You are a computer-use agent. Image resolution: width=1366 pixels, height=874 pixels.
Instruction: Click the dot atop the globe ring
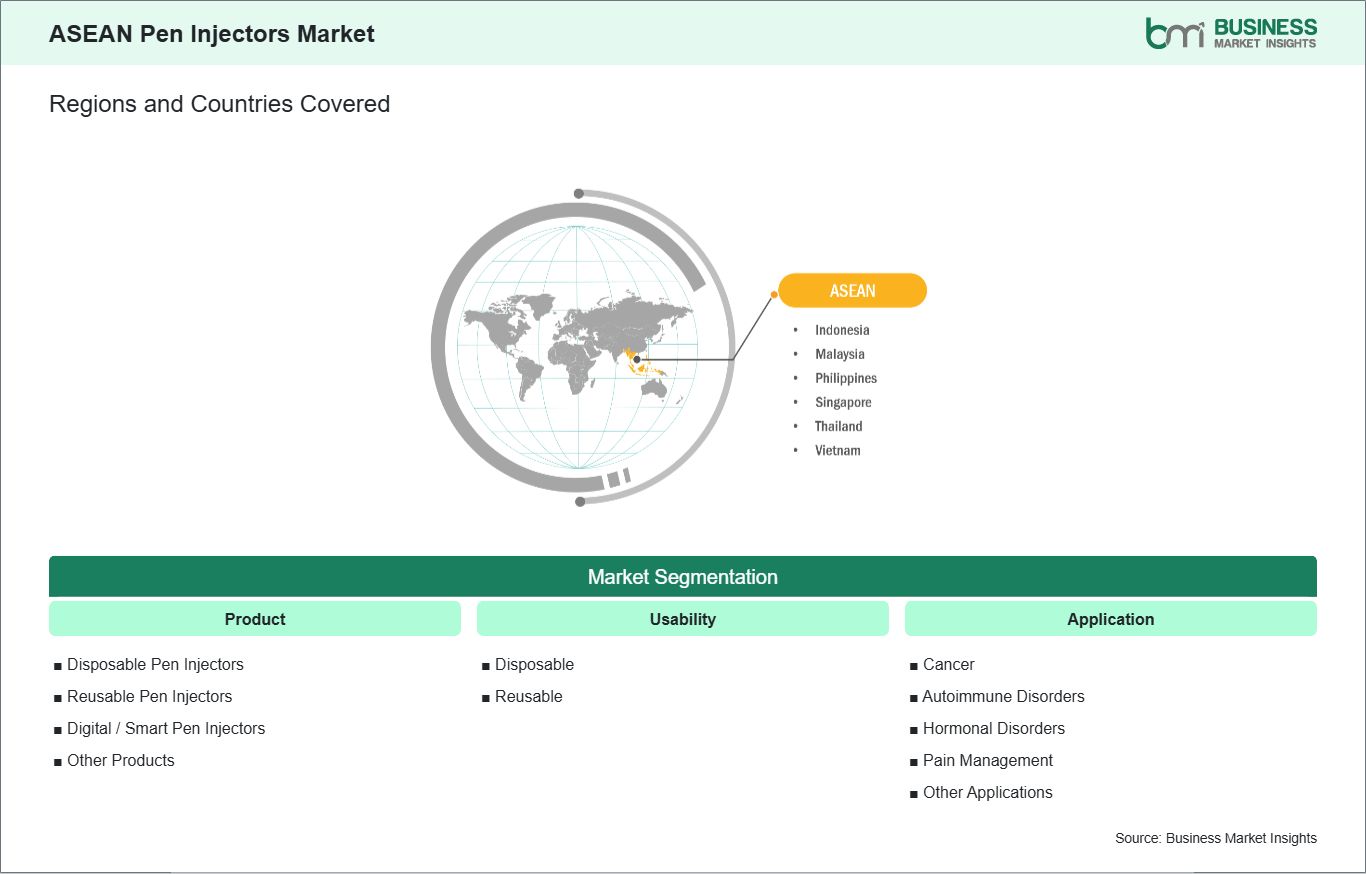579,193
